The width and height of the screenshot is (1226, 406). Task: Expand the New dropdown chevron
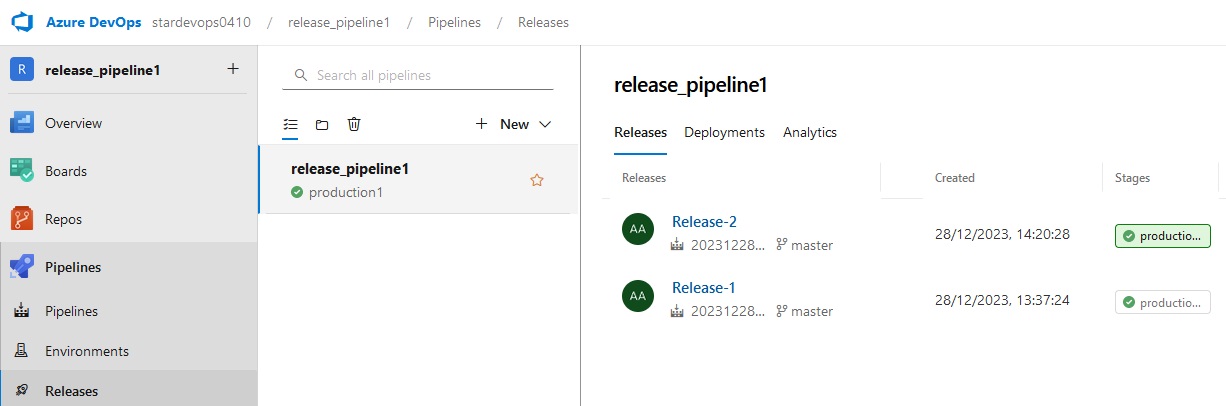click(x=545, y=124)
